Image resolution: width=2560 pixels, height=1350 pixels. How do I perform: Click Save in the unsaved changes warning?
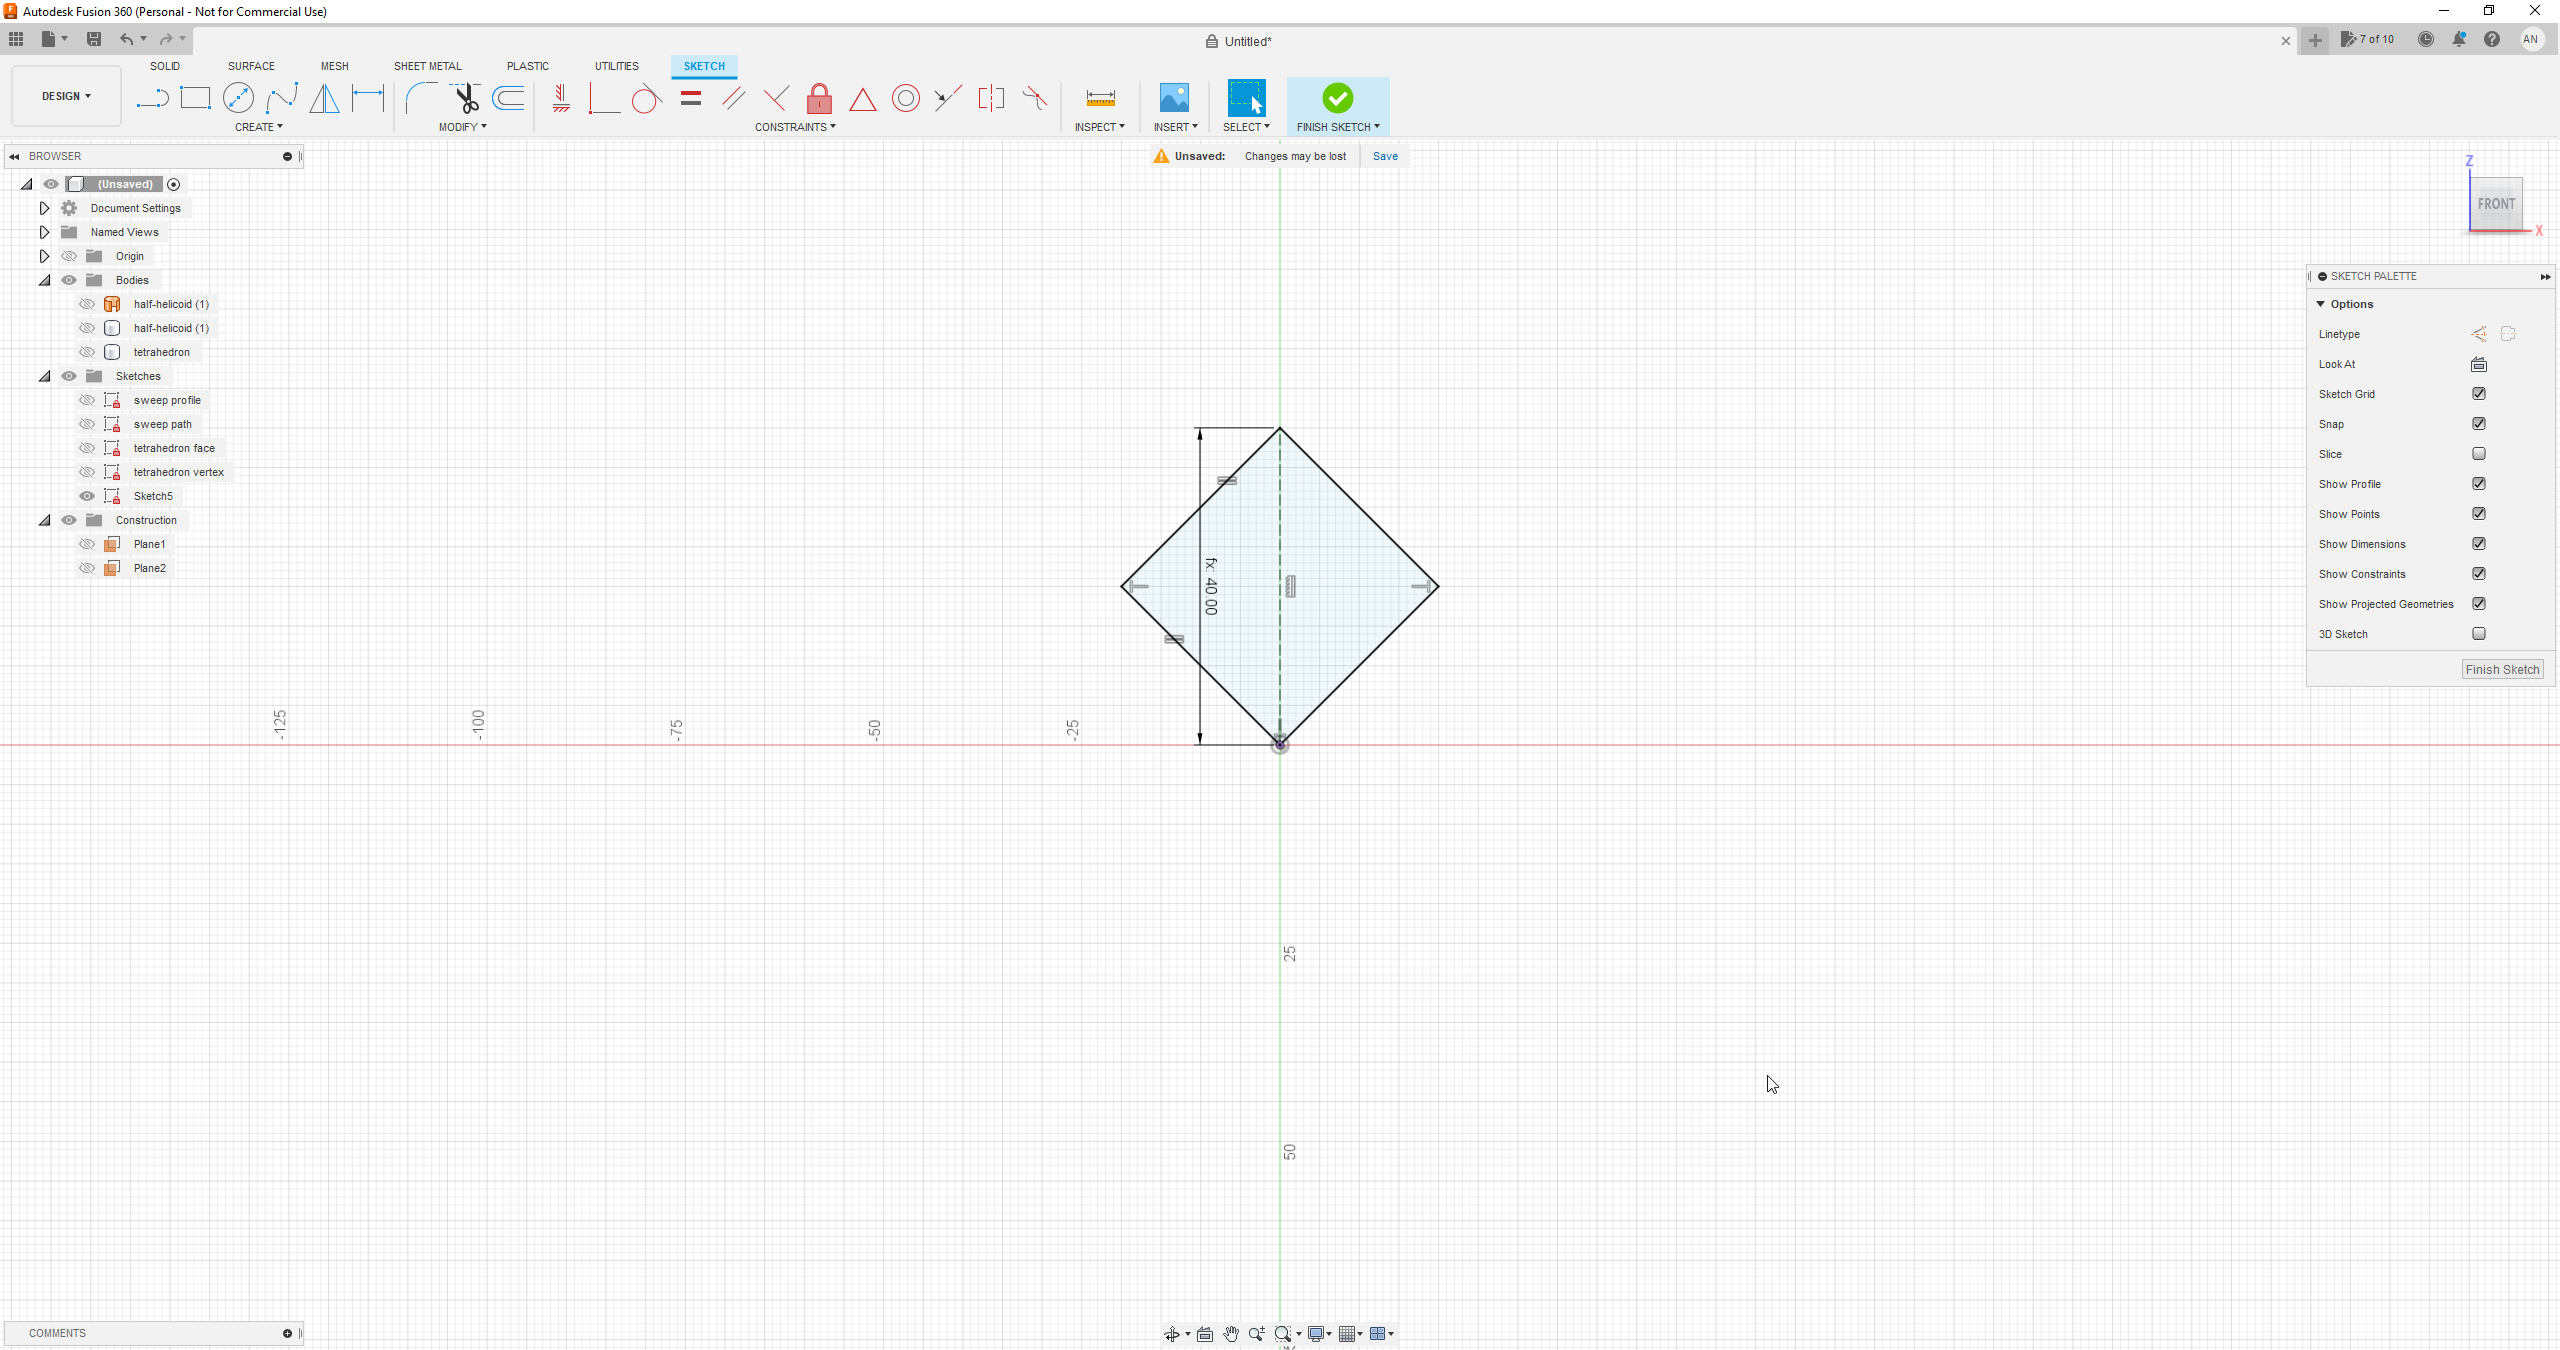(x=1384, y=156)
